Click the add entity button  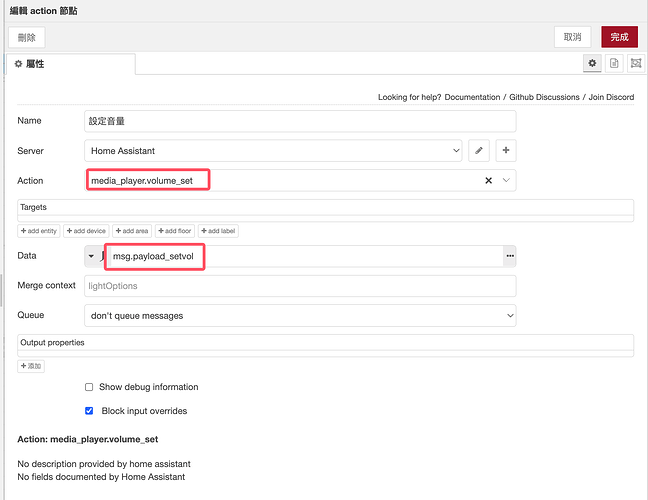(39, 231)
